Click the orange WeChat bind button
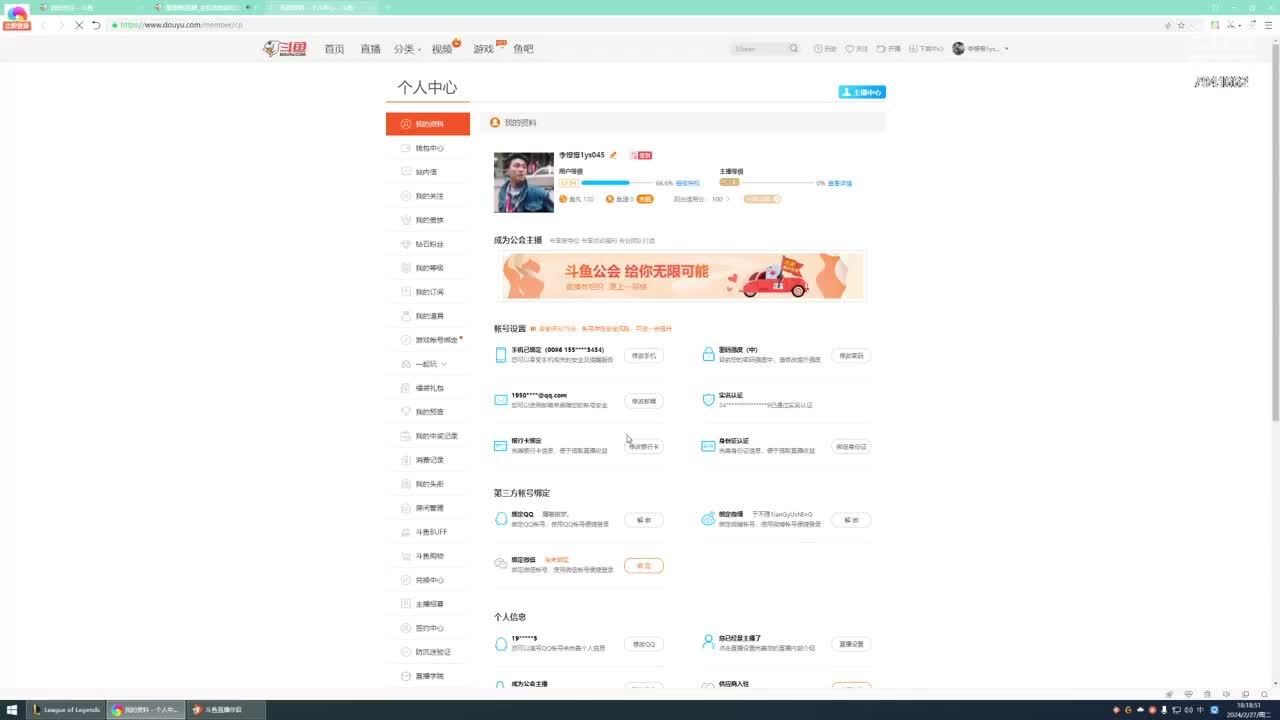The image size is (1280, 720). (x=643, y=566)
